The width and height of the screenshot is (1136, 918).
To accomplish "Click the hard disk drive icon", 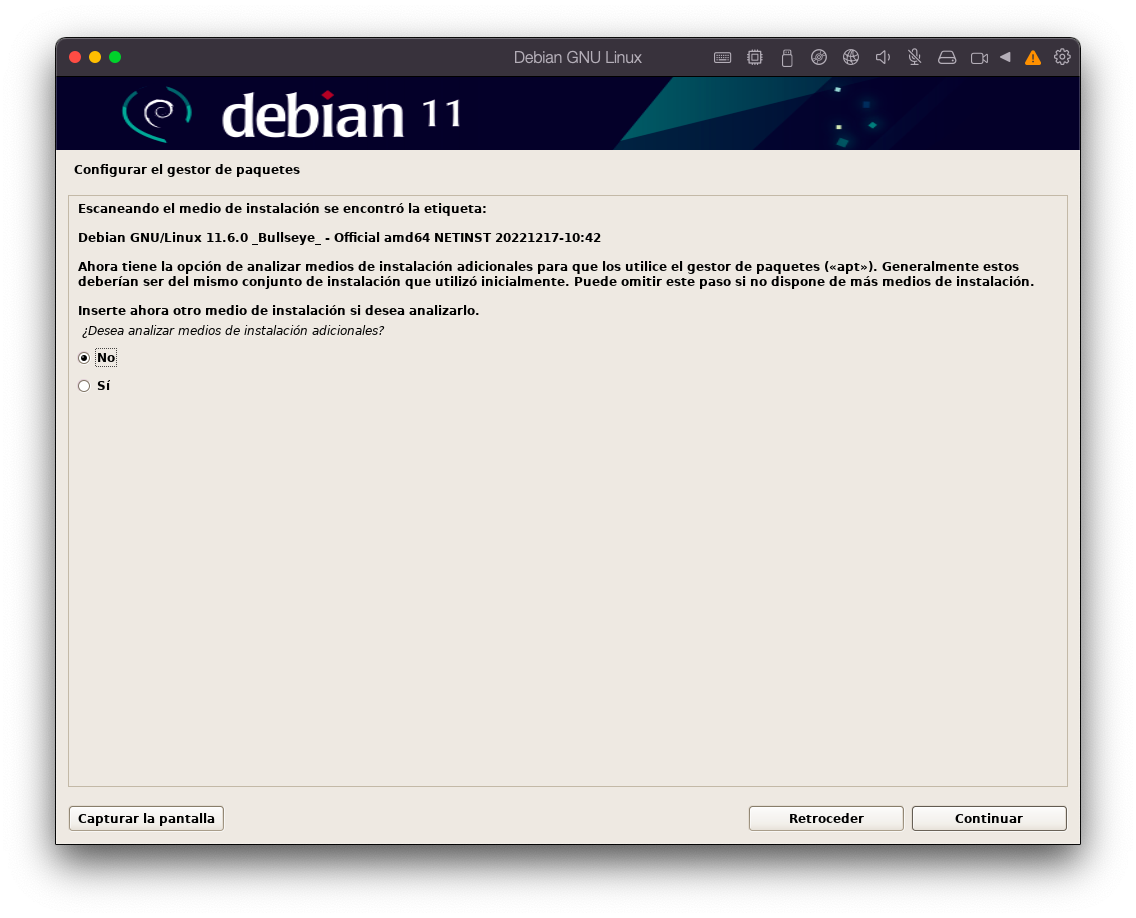I will [947, 58].
